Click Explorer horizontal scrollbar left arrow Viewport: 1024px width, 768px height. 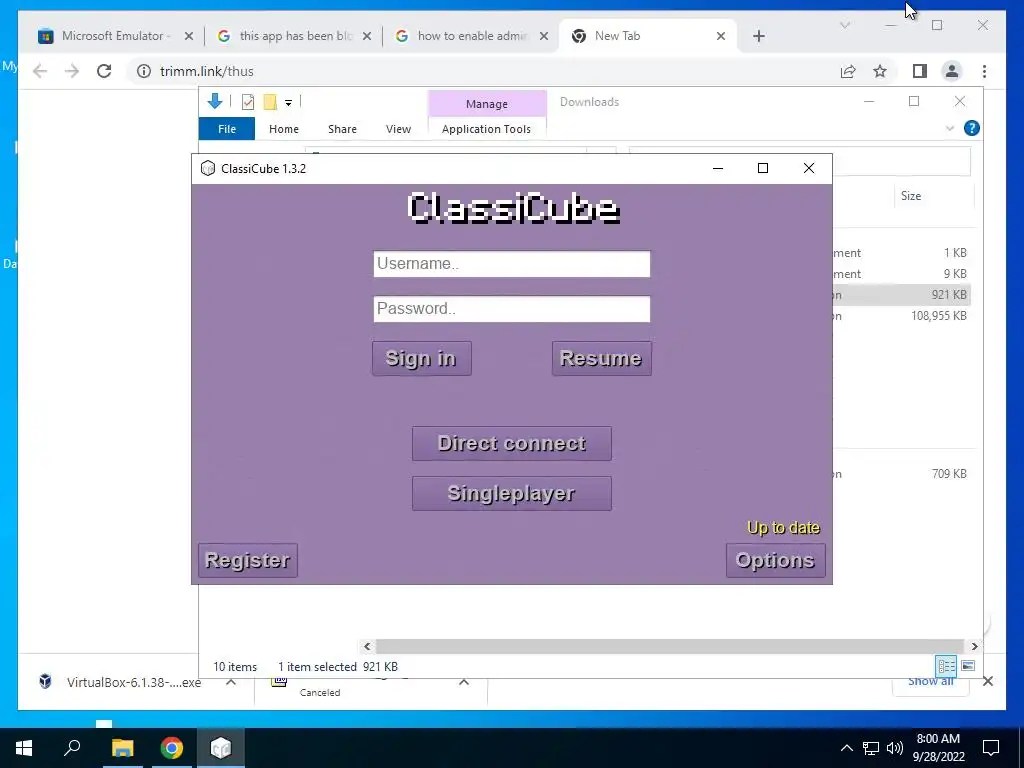coord(367,646)
